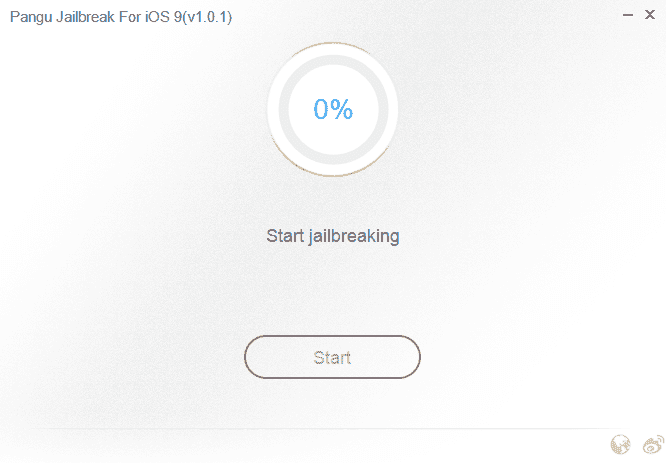Open the Weibo social icon
Viewport: 666px width, 463px height.
[x=653, y=445]
